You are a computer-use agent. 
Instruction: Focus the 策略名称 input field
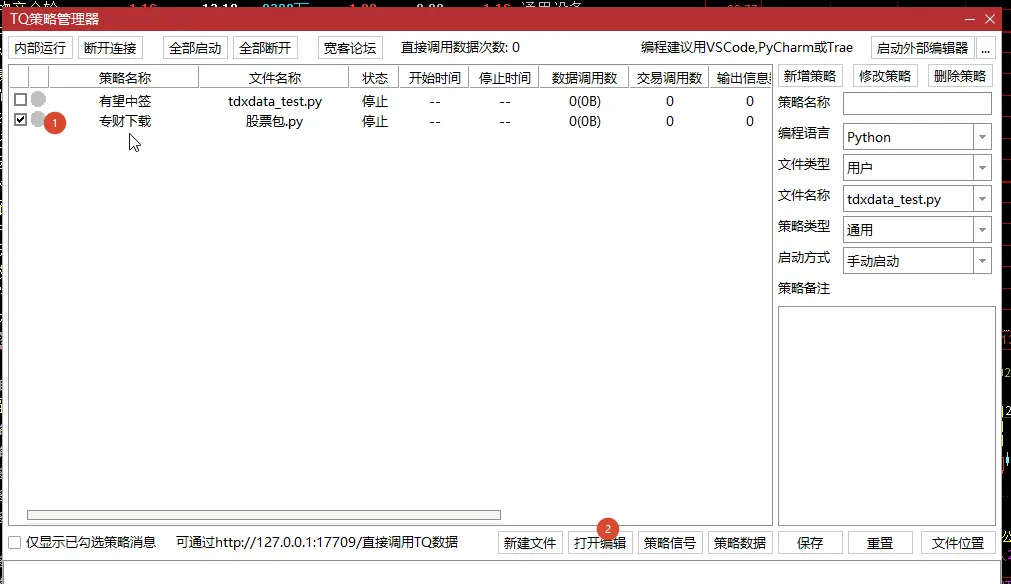(917, 103)
